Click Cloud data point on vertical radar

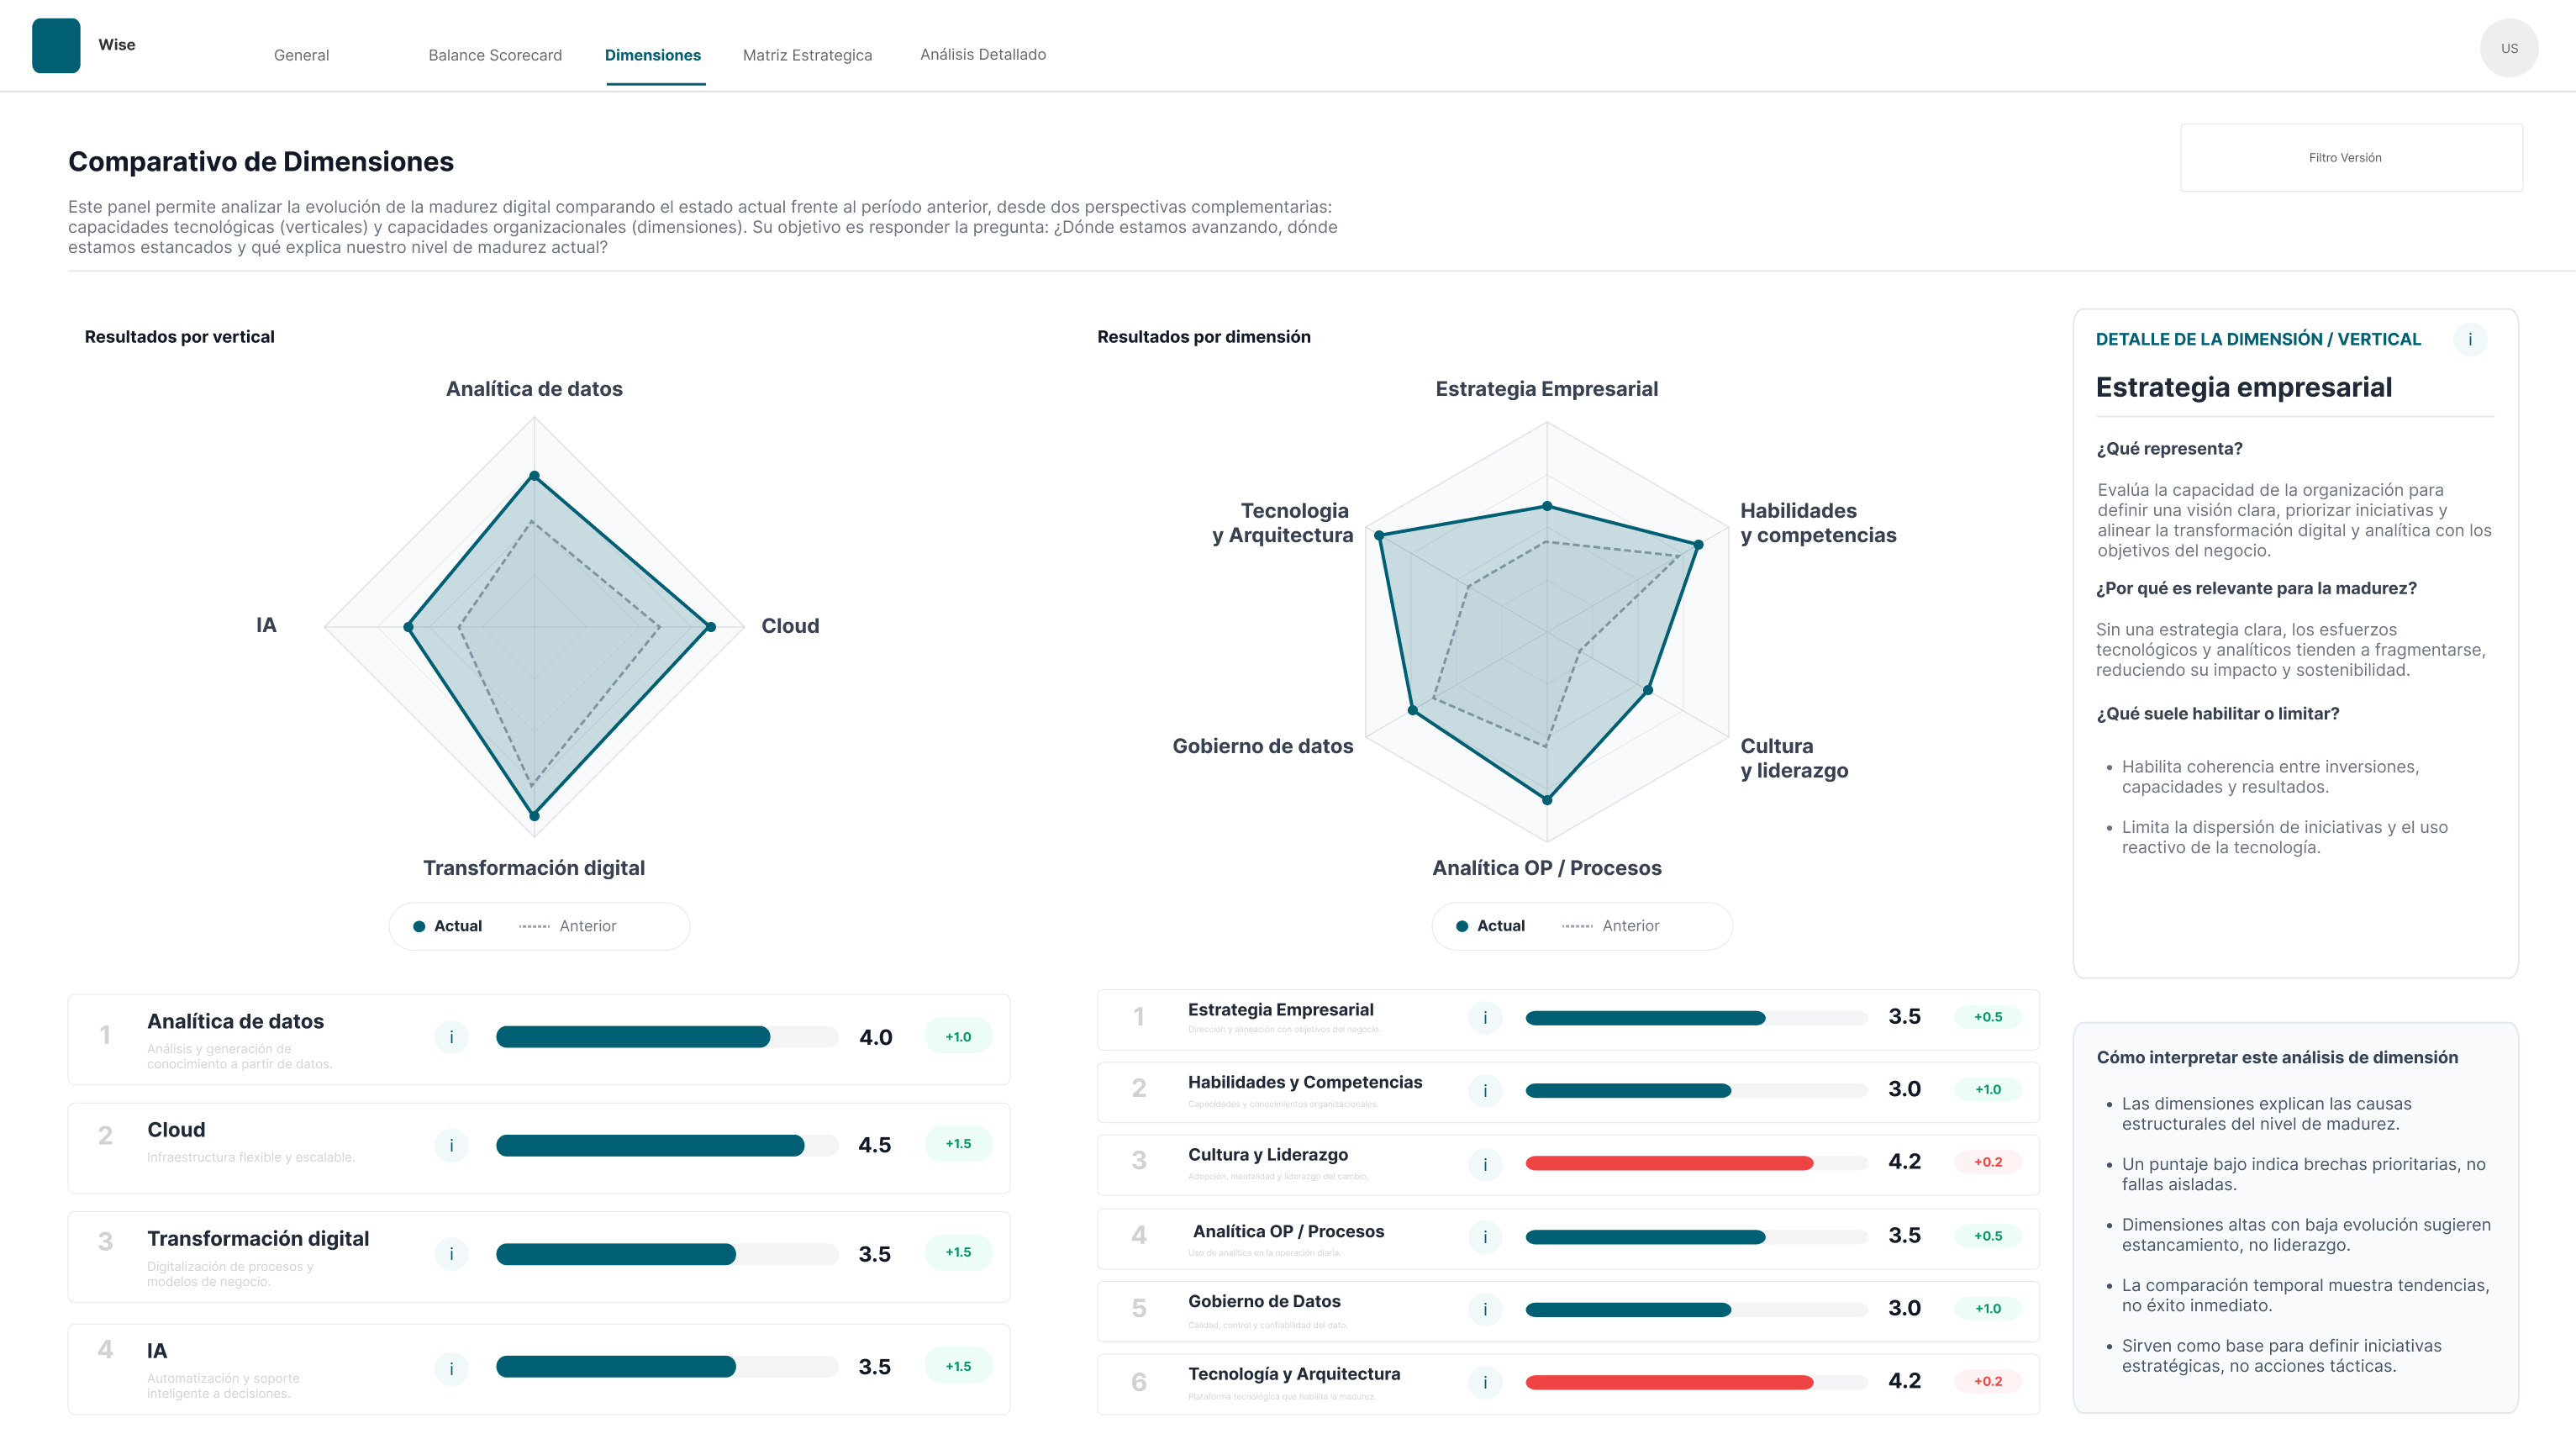coord(711,627)
